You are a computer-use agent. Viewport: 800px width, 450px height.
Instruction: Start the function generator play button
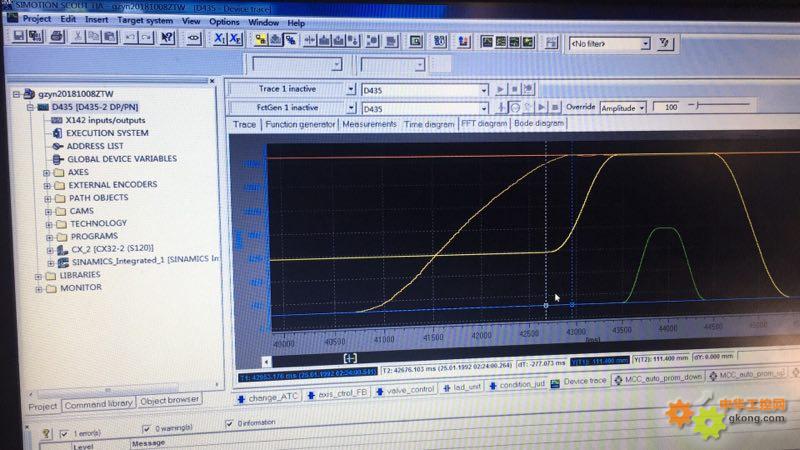point(542,107)
